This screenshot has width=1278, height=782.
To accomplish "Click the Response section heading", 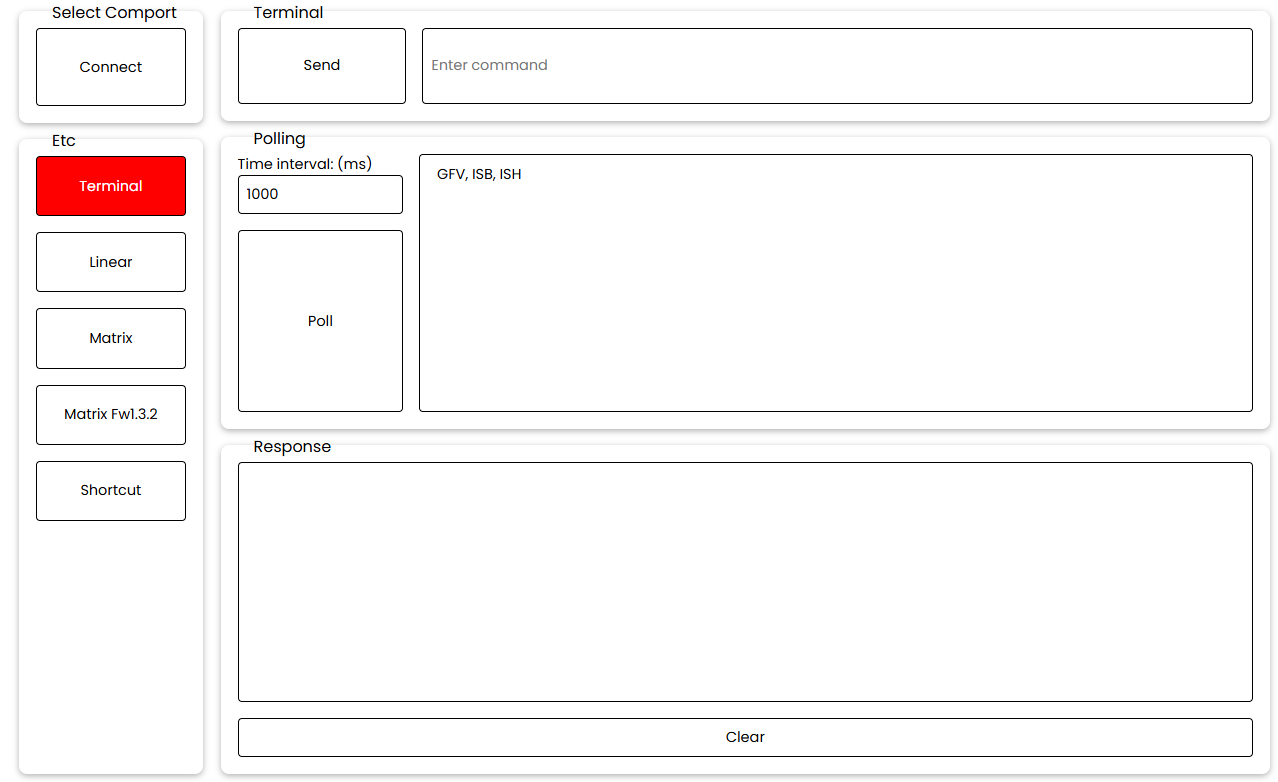I will pos(292,447).
